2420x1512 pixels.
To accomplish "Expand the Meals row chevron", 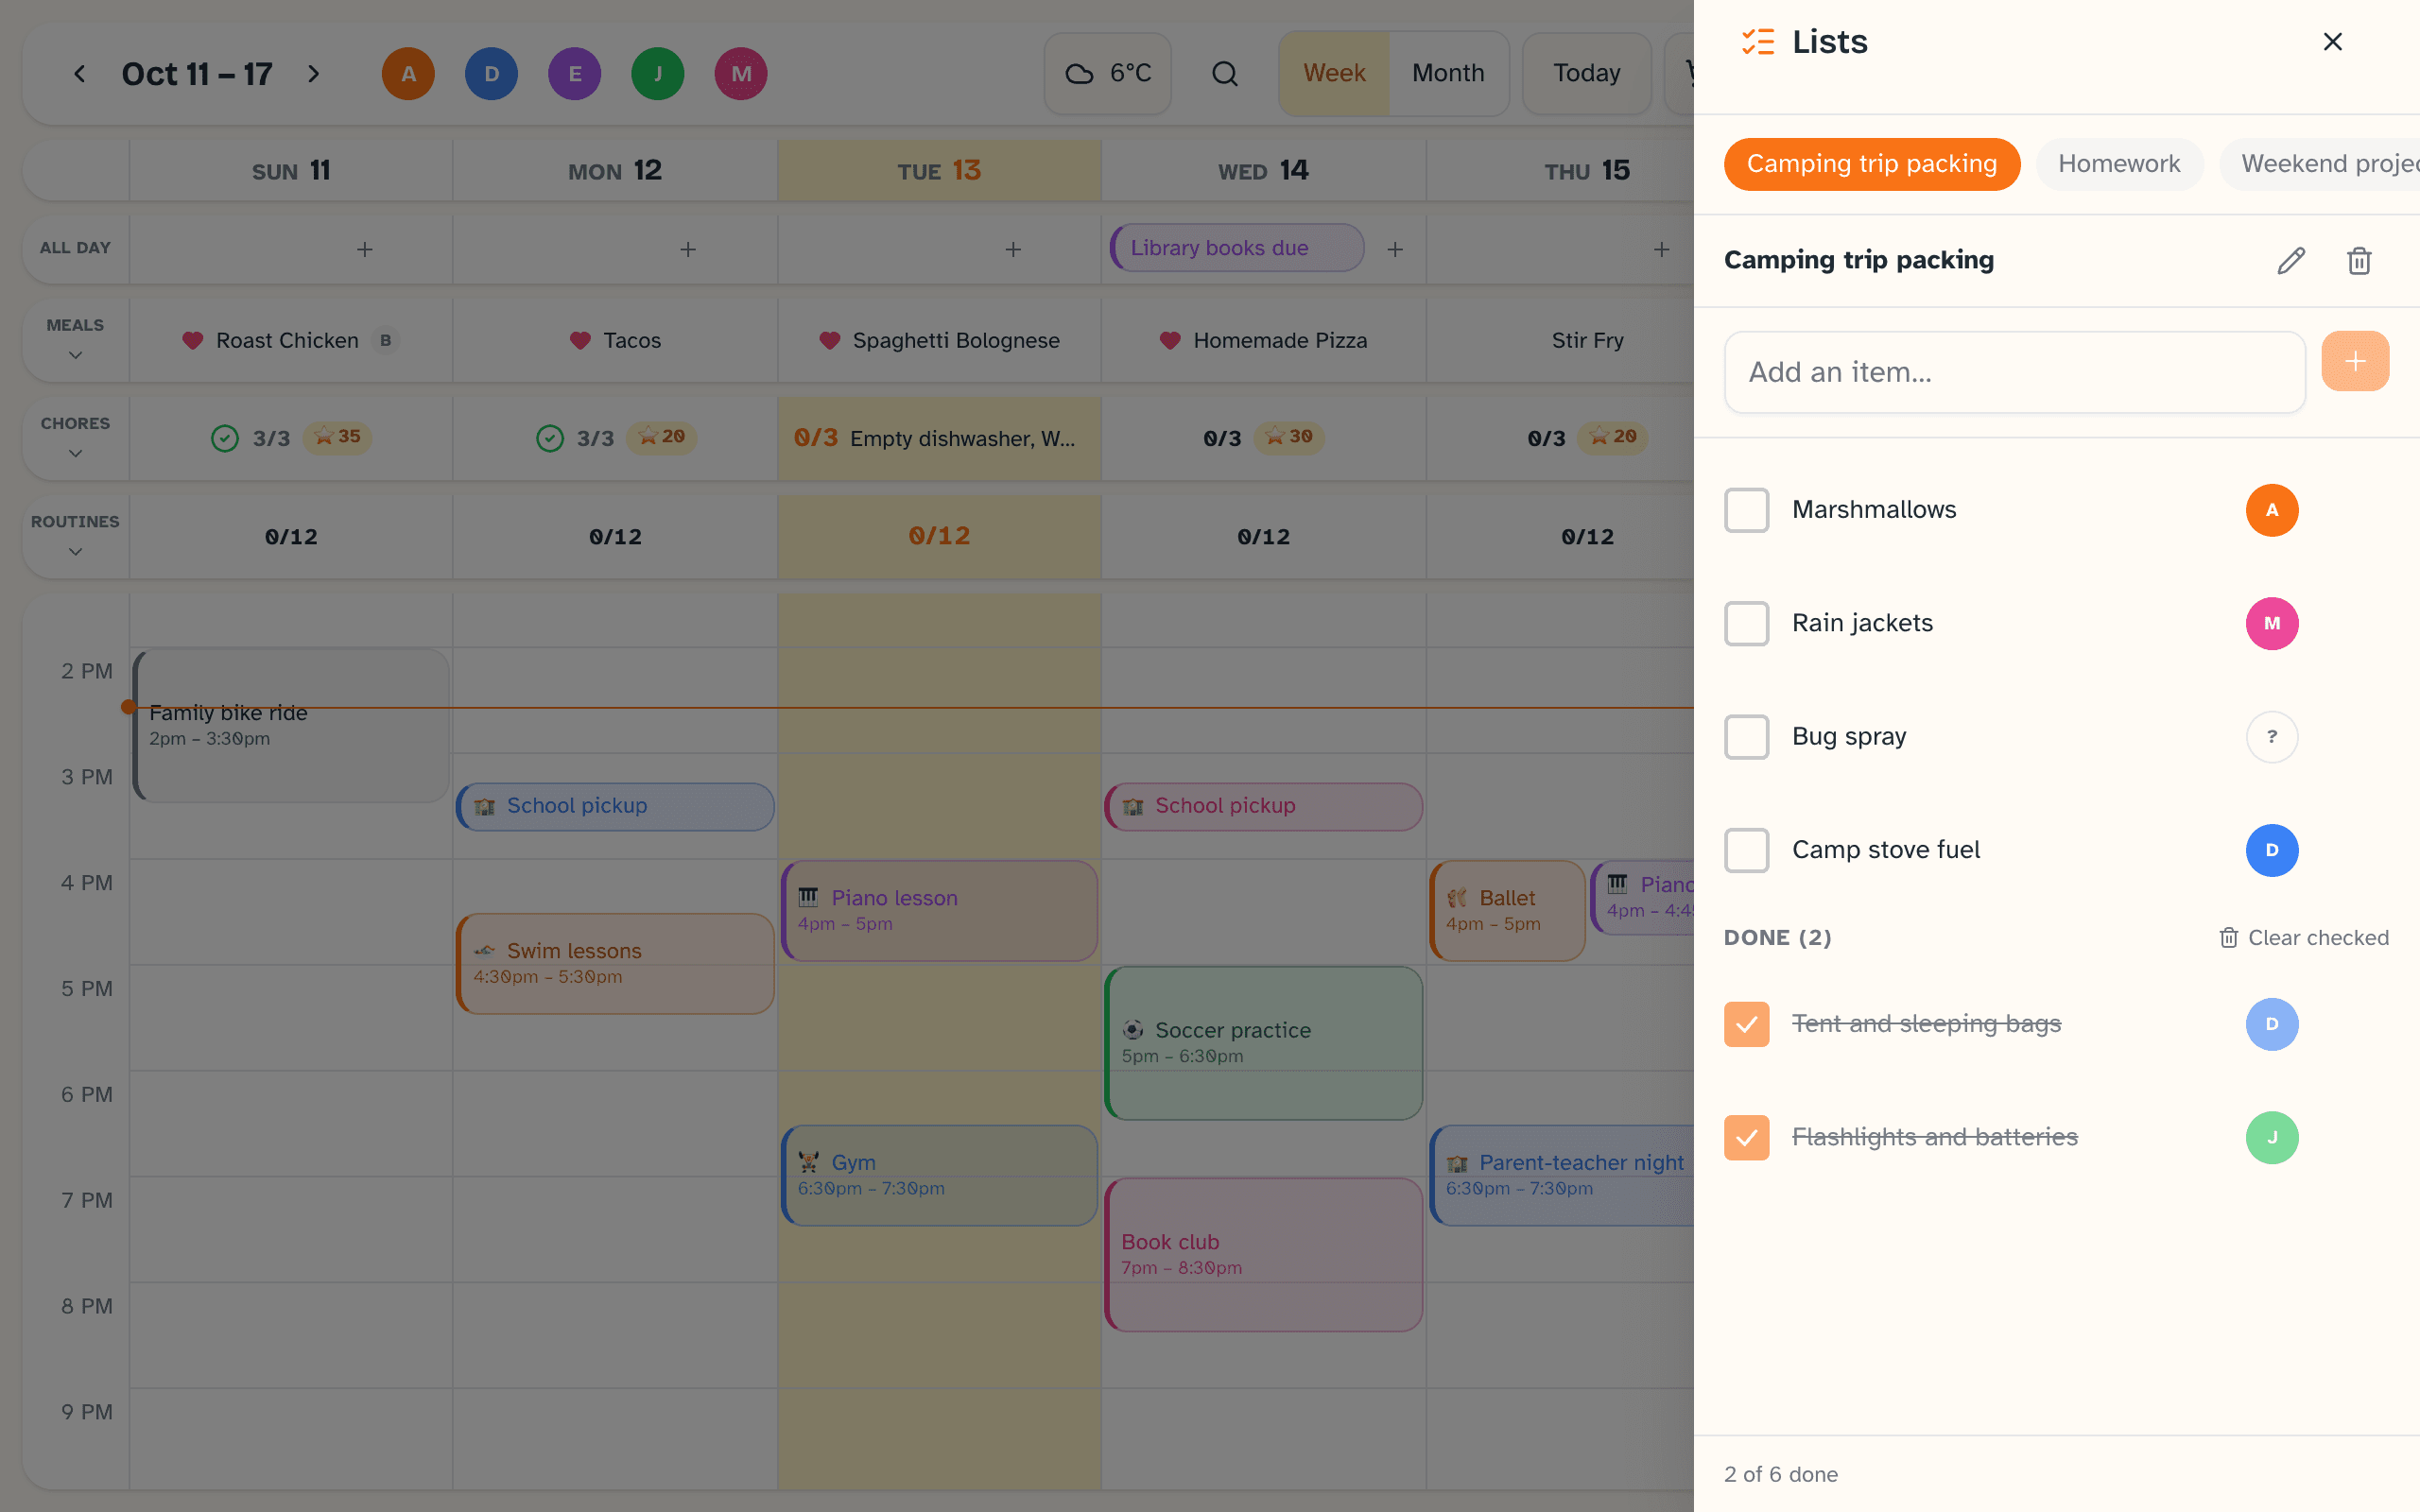I will pyautogui.click(x=75, y=355).
